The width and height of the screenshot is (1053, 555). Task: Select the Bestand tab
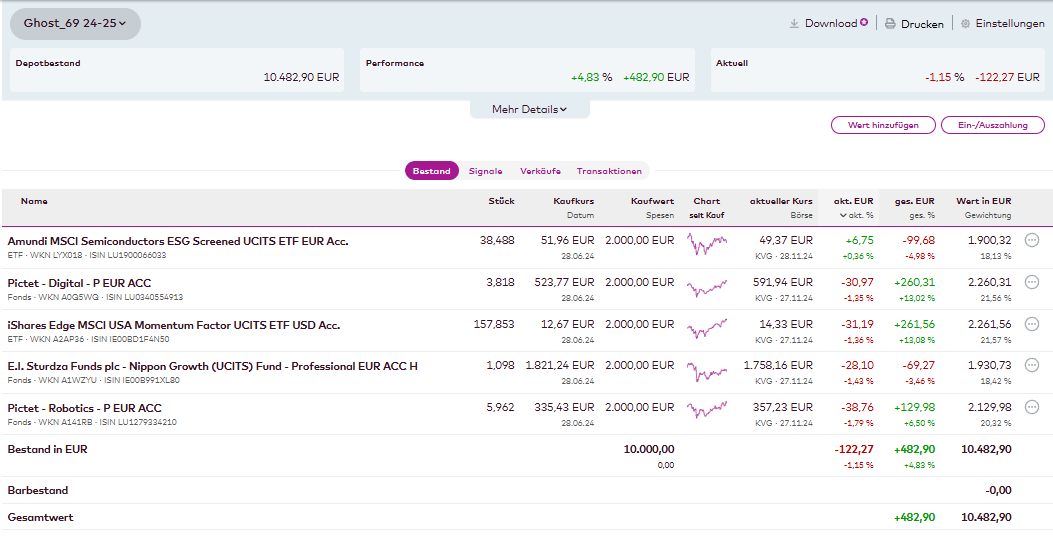[431, 171]
